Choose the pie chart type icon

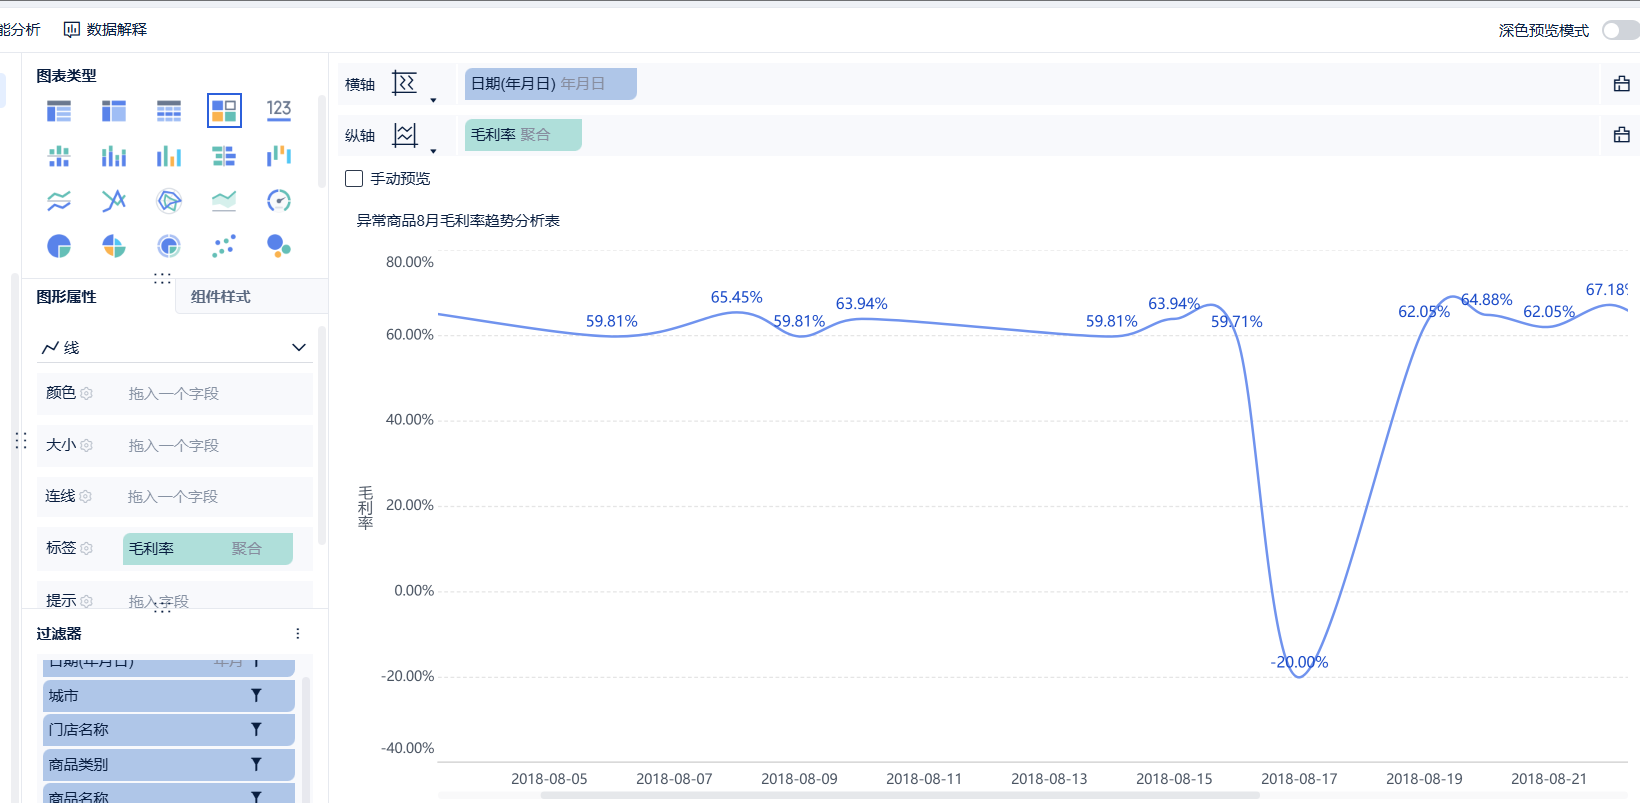pos(59,246)
